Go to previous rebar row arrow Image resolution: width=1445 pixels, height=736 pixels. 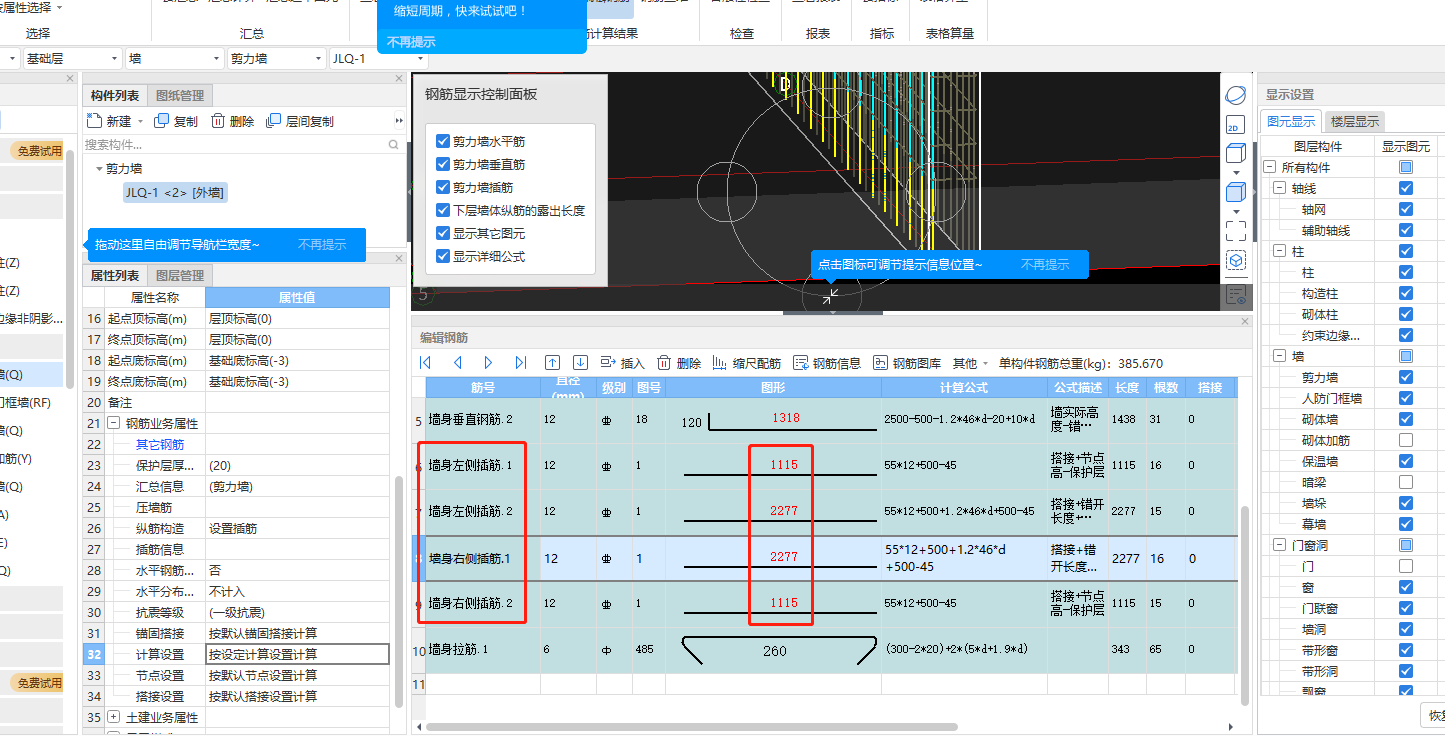tap(457, 363)
